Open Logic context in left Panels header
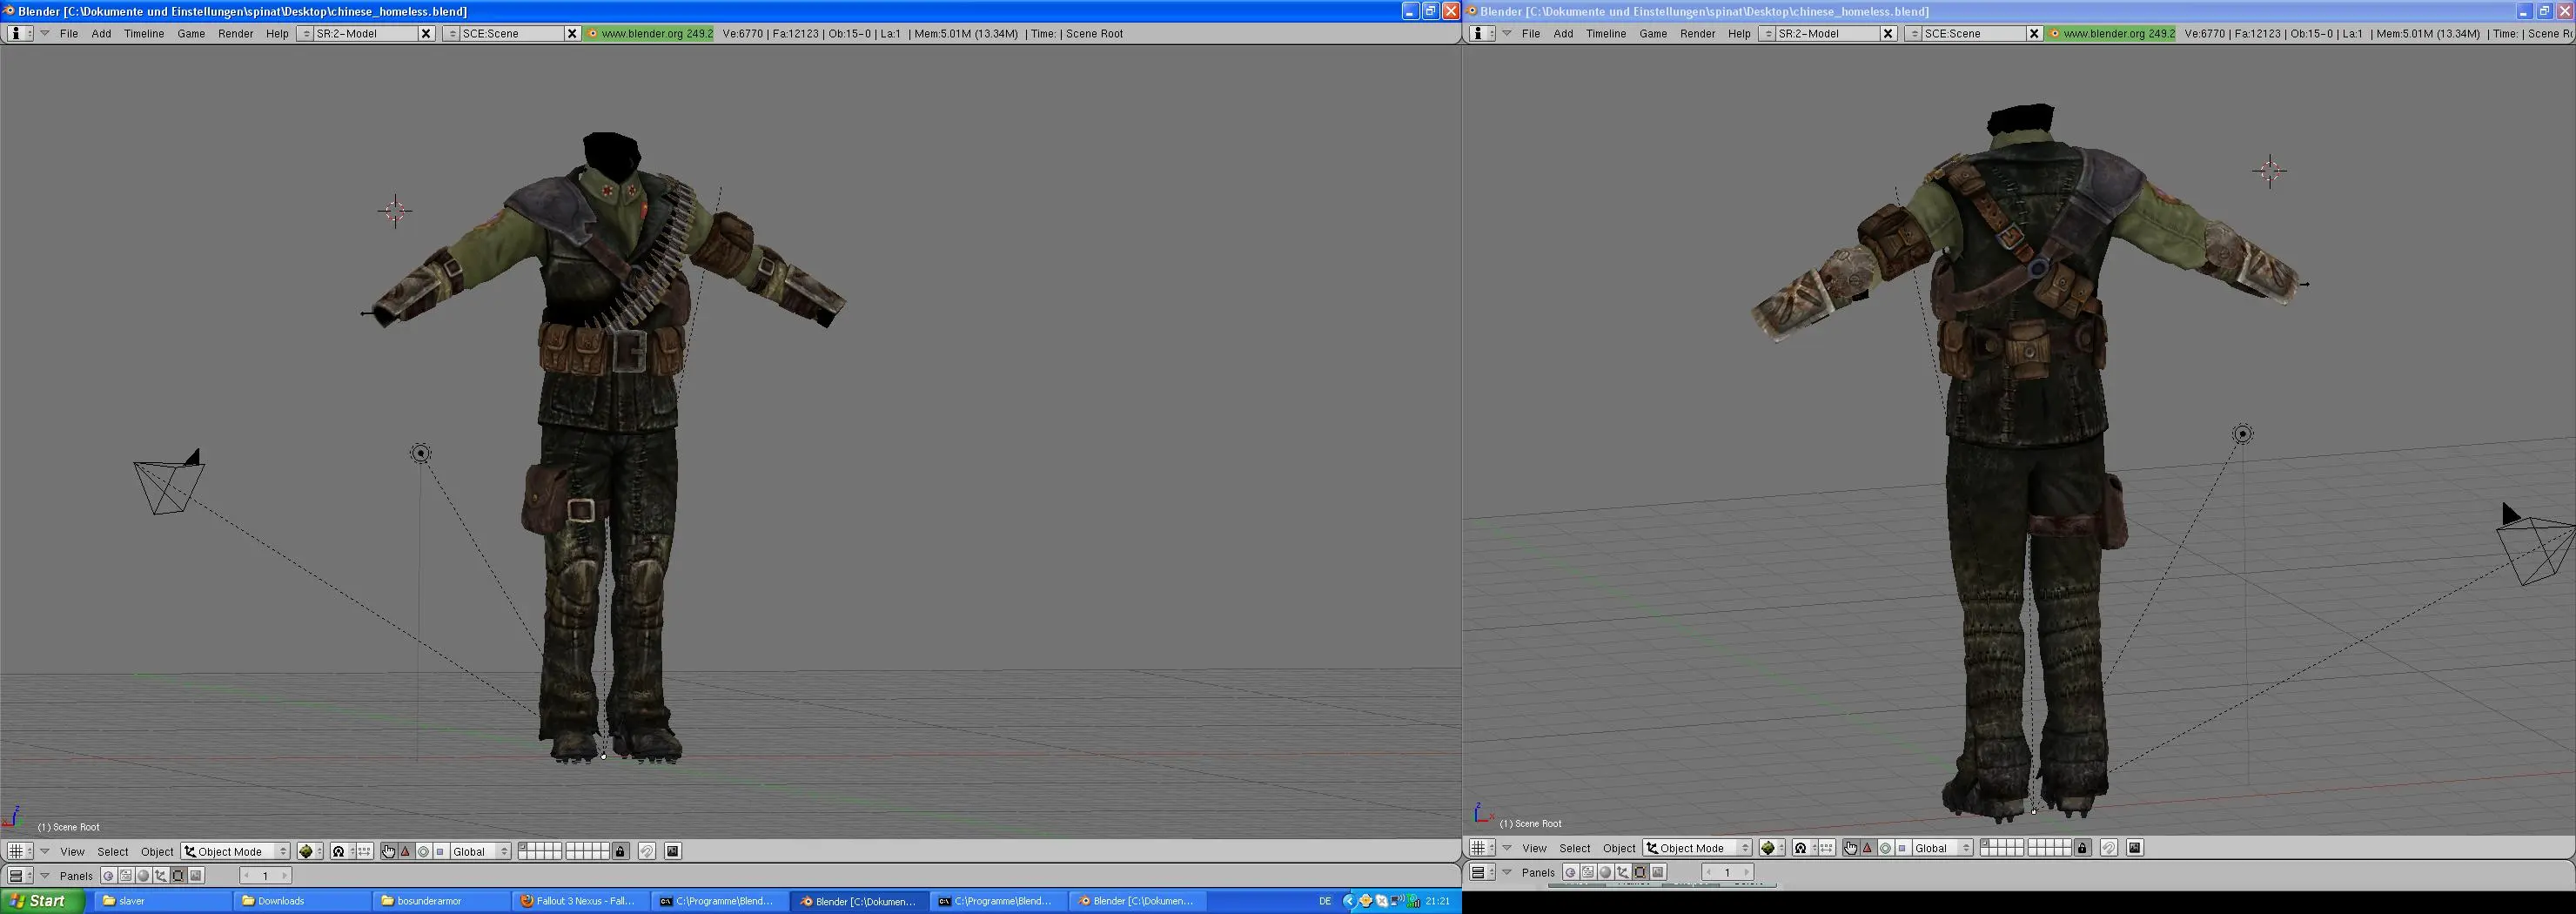 [109, 876]
